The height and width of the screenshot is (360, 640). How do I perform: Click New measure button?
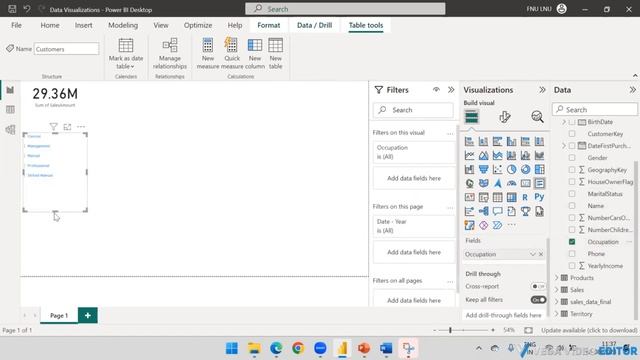208,54
